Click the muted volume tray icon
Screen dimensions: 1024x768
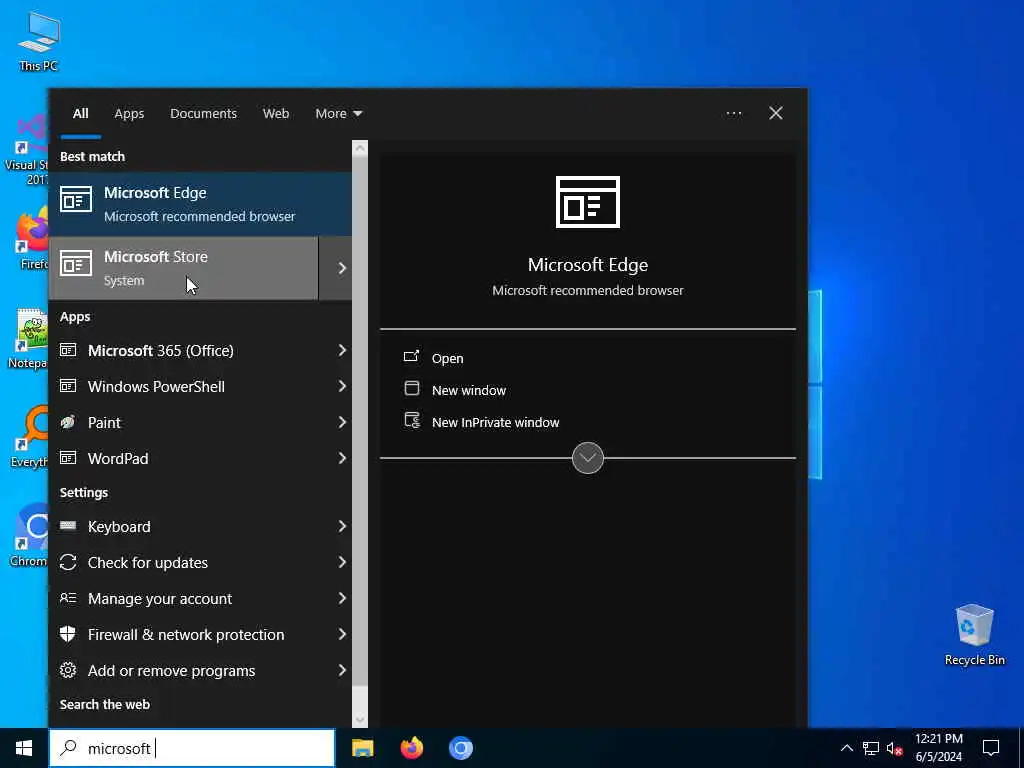click(x=894, y=748)
